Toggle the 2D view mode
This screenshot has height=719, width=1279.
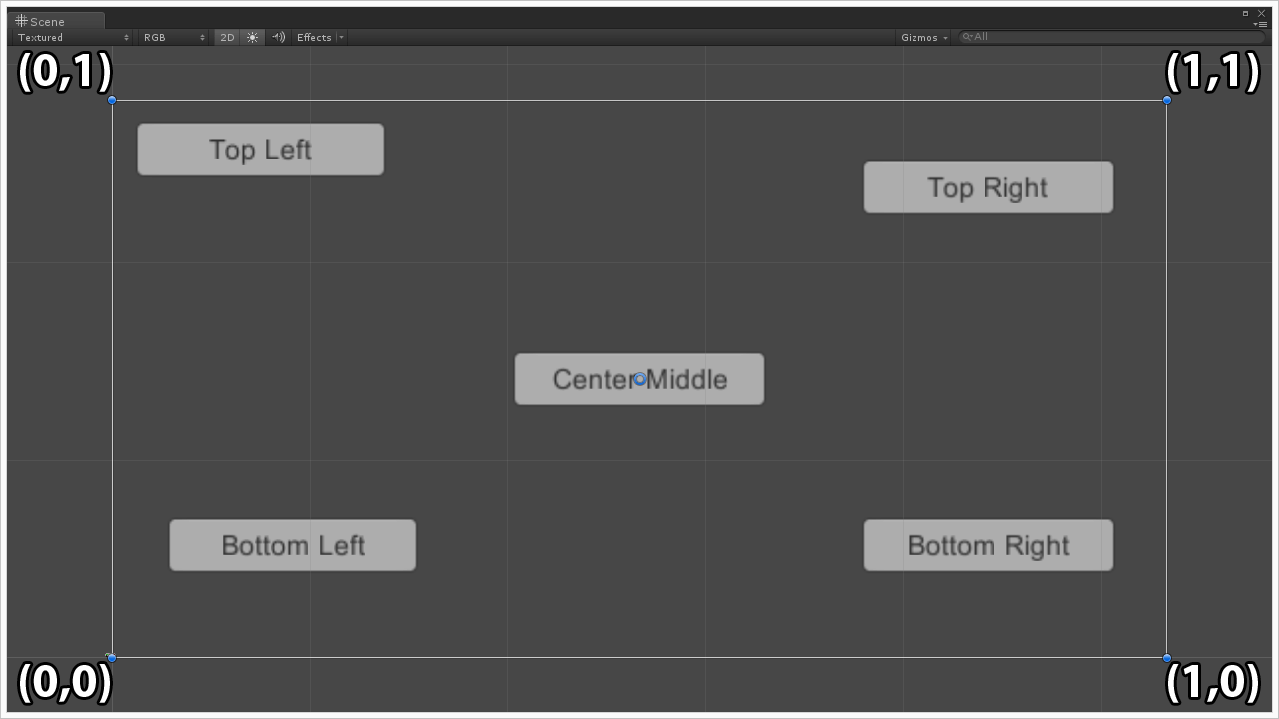point(227,37)
